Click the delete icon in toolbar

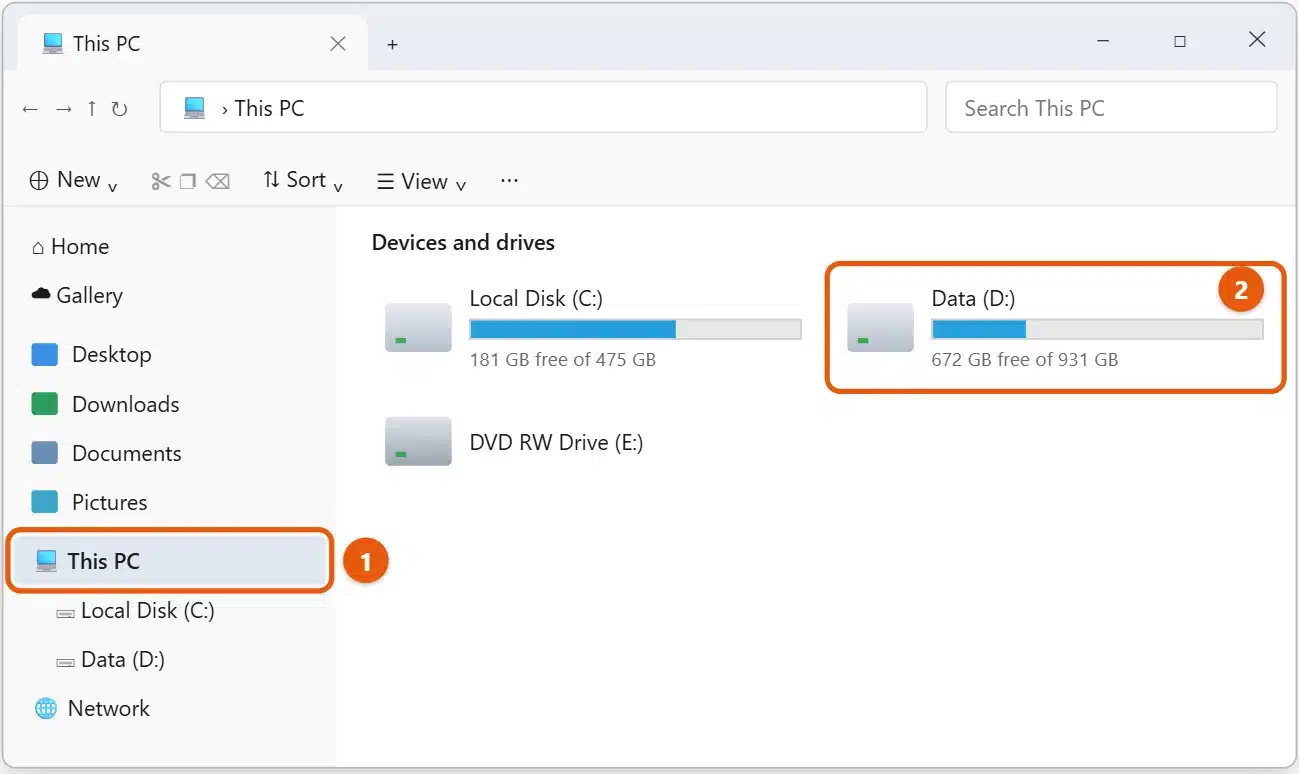(217, 181)
